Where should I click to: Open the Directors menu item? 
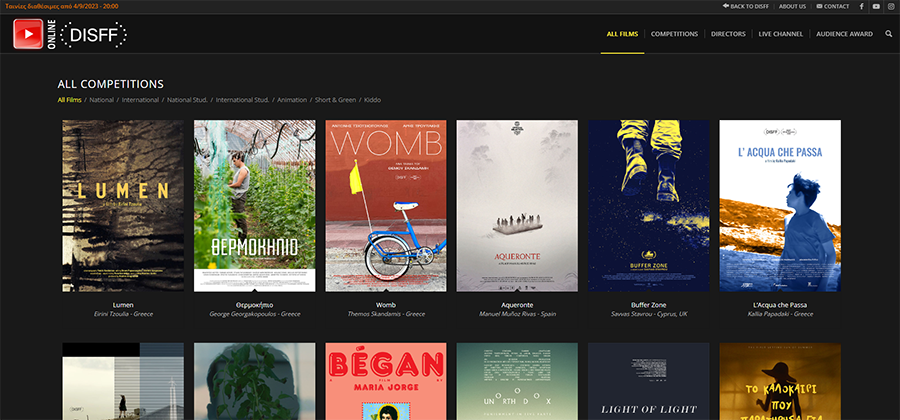coord(728,34)
